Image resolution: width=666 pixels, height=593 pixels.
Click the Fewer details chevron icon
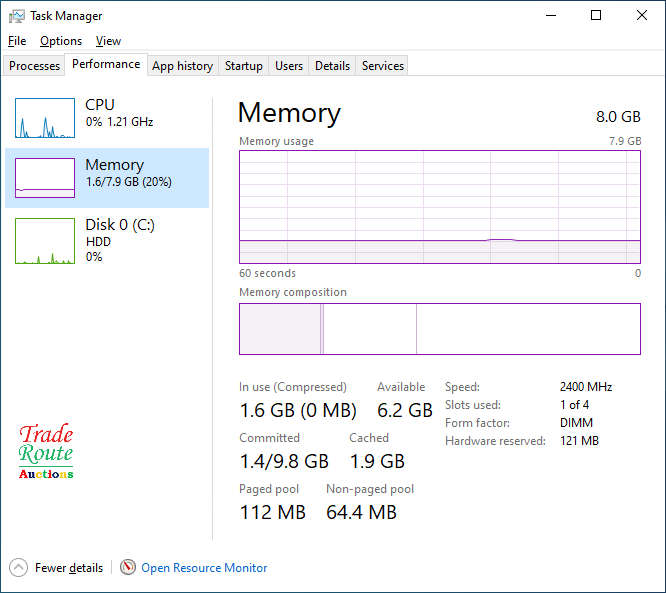click(x=18, y=568)
